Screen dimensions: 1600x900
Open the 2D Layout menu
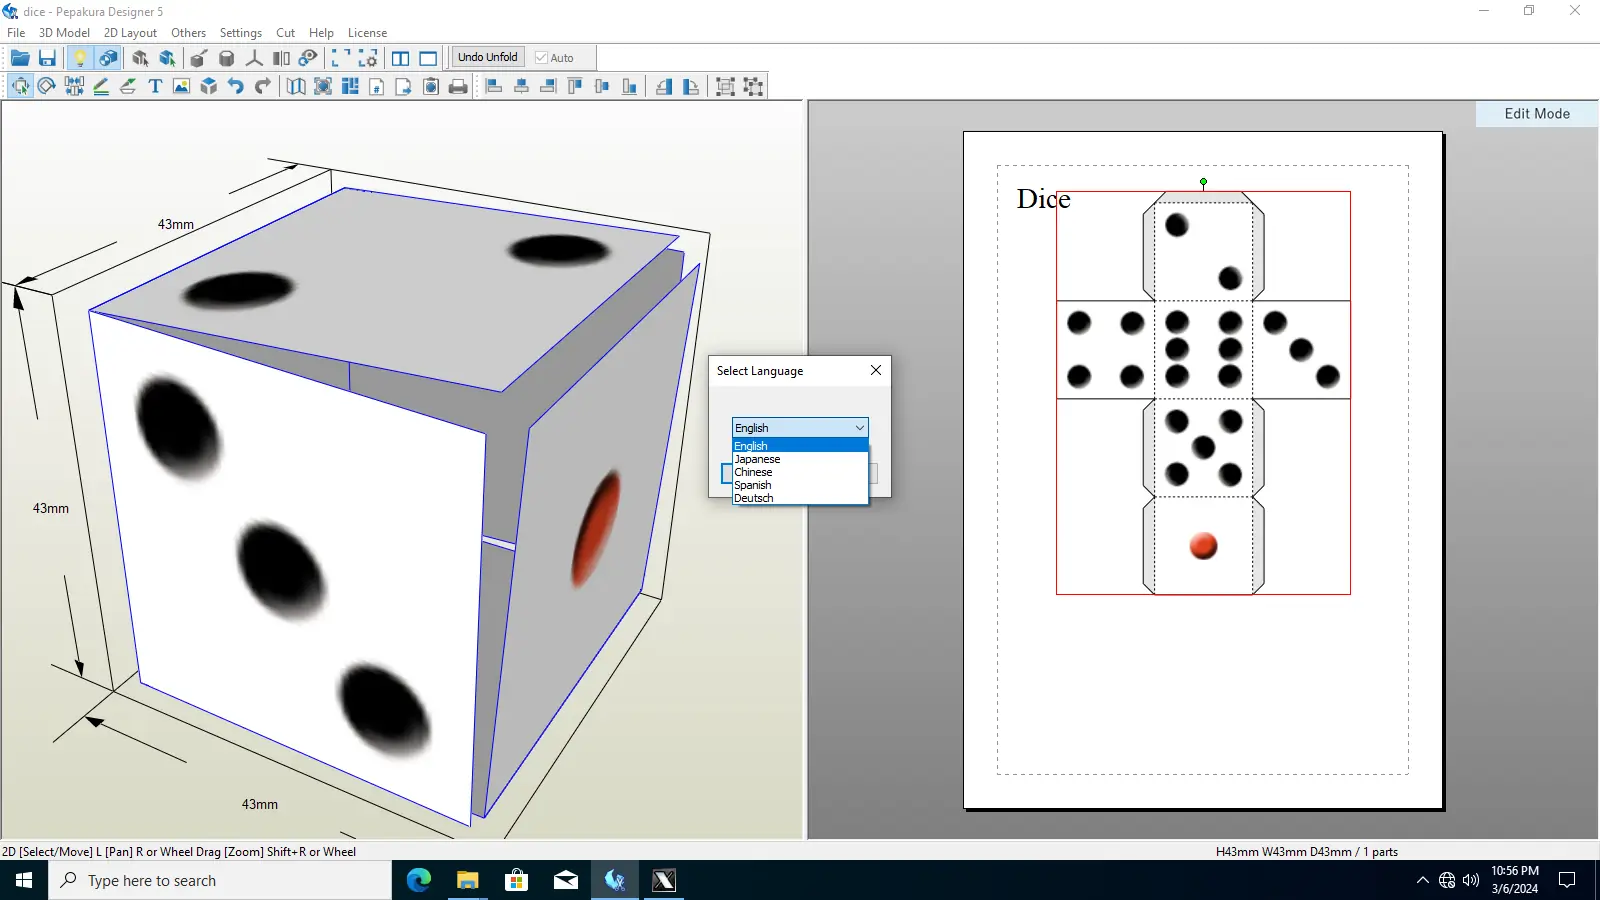point(130,33)
